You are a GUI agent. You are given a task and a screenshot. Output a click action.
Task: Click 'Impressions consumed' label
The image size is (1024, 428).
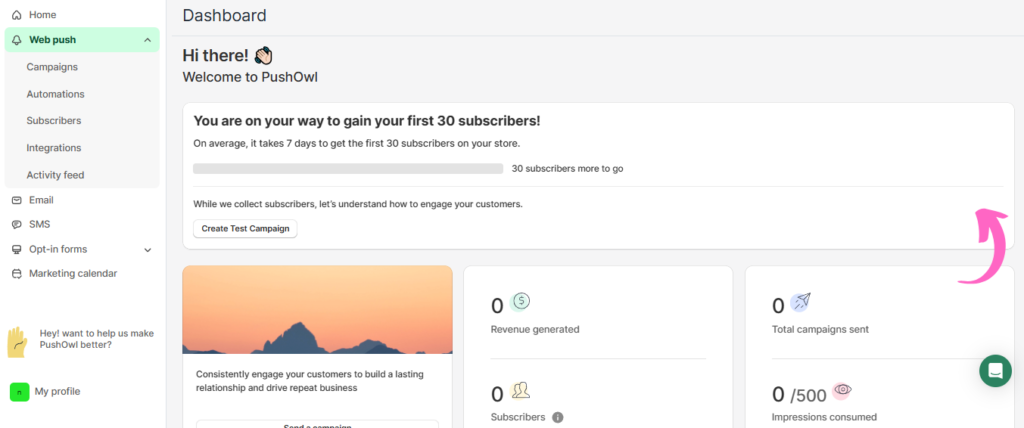click(824, 417)
